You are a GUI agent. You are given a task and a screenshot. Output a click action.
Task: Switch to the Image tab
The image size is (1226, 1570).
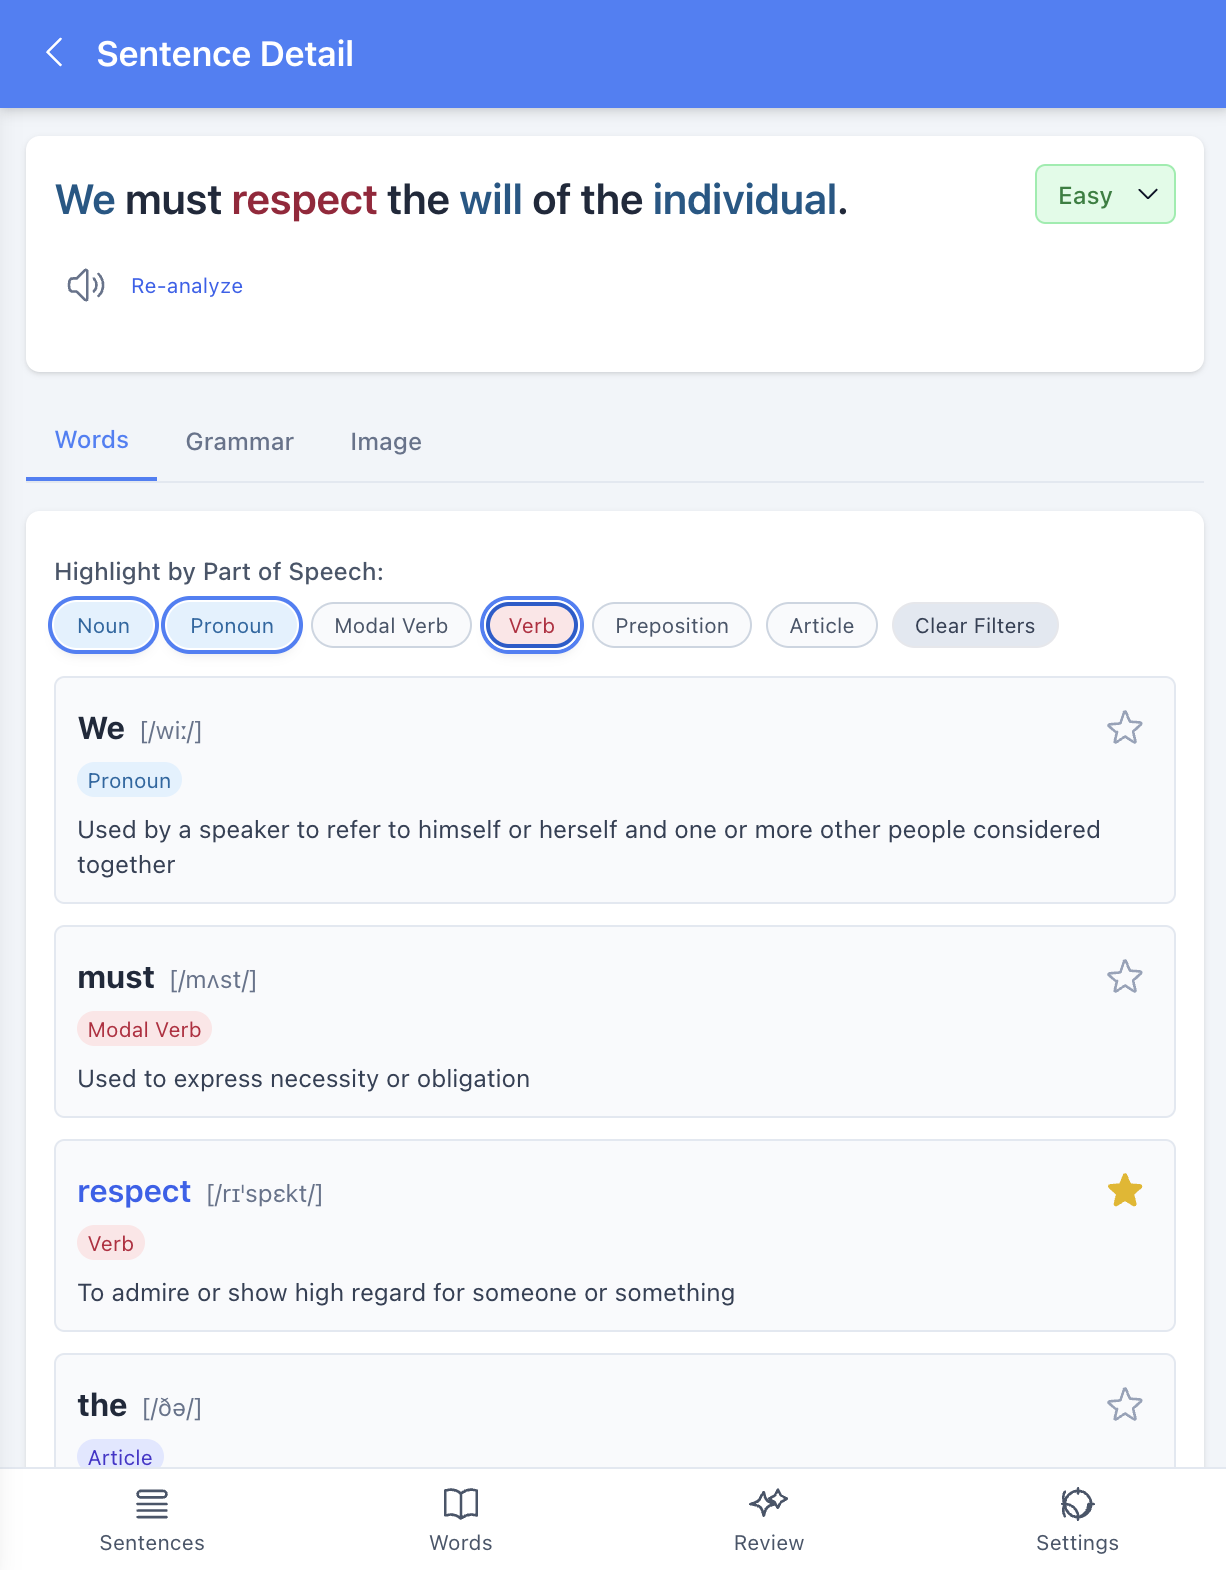[386, 442]
